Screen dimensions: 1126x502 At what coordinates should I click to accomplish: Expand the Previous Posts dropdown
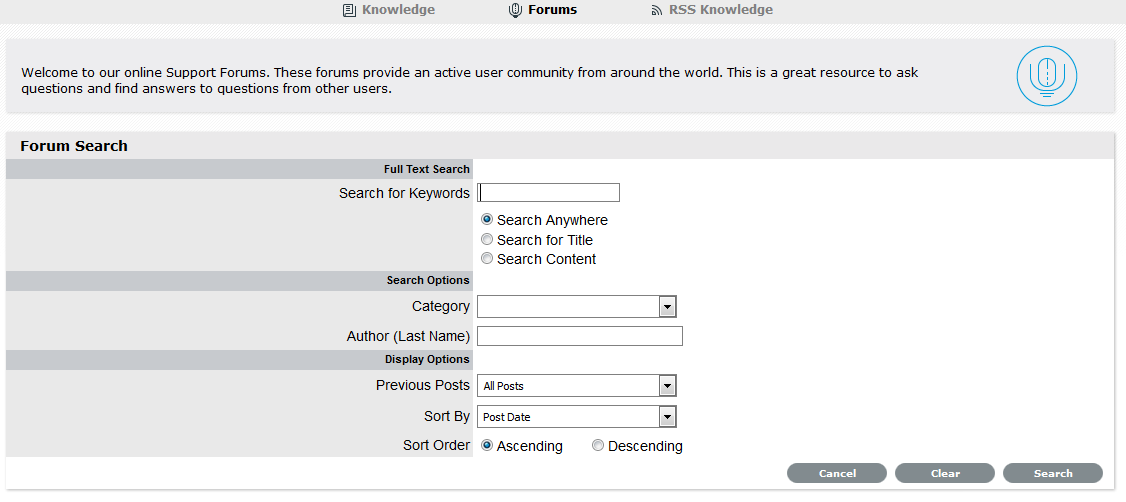[x=577, y=386]
